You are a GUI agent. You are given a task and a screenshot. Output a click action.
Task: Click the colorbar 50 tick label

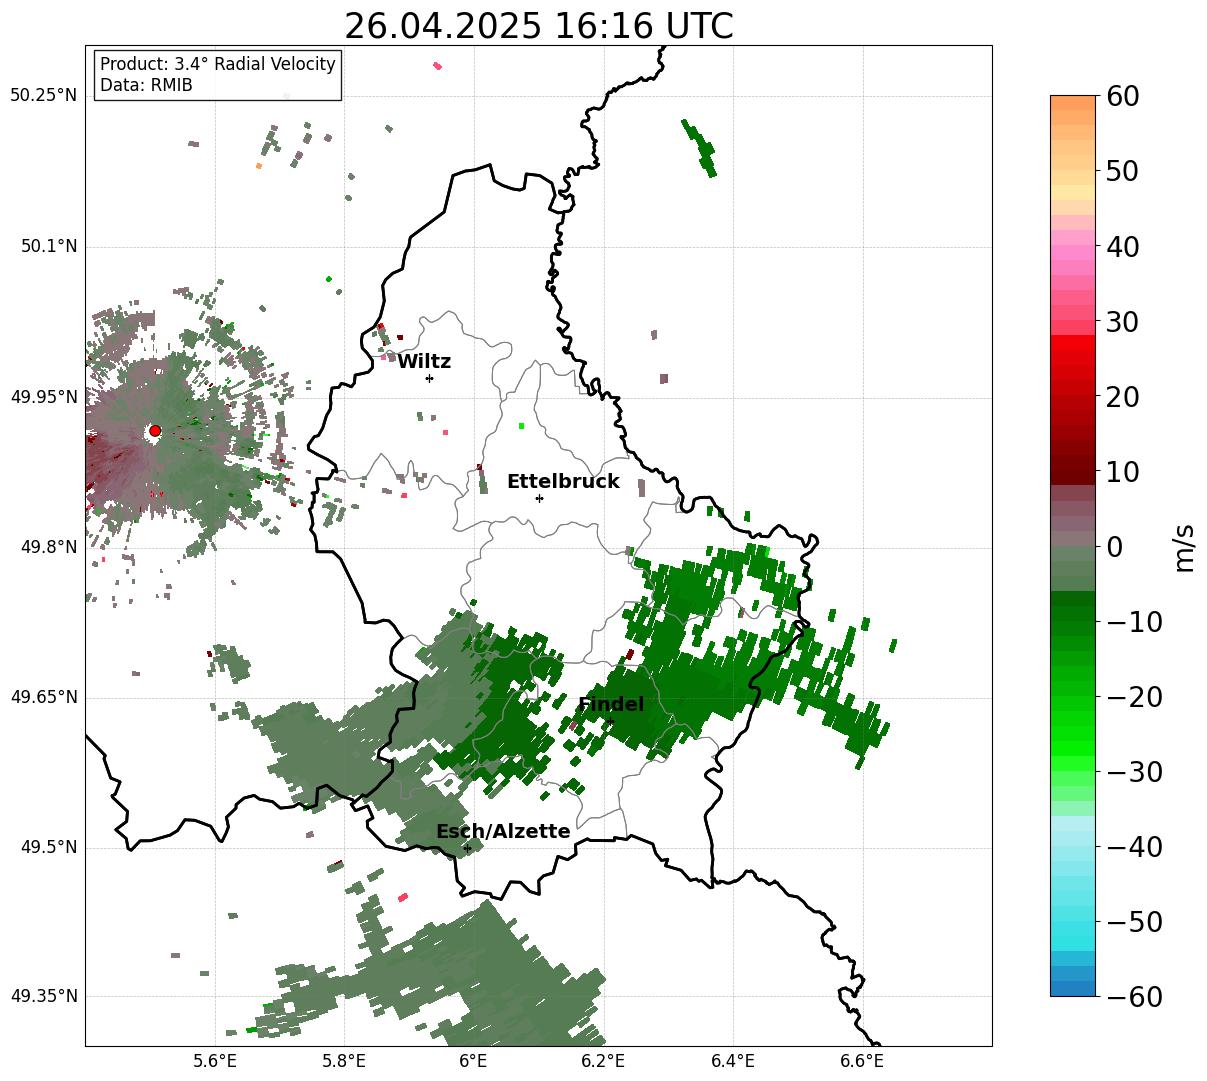[x=1123, y=172]
